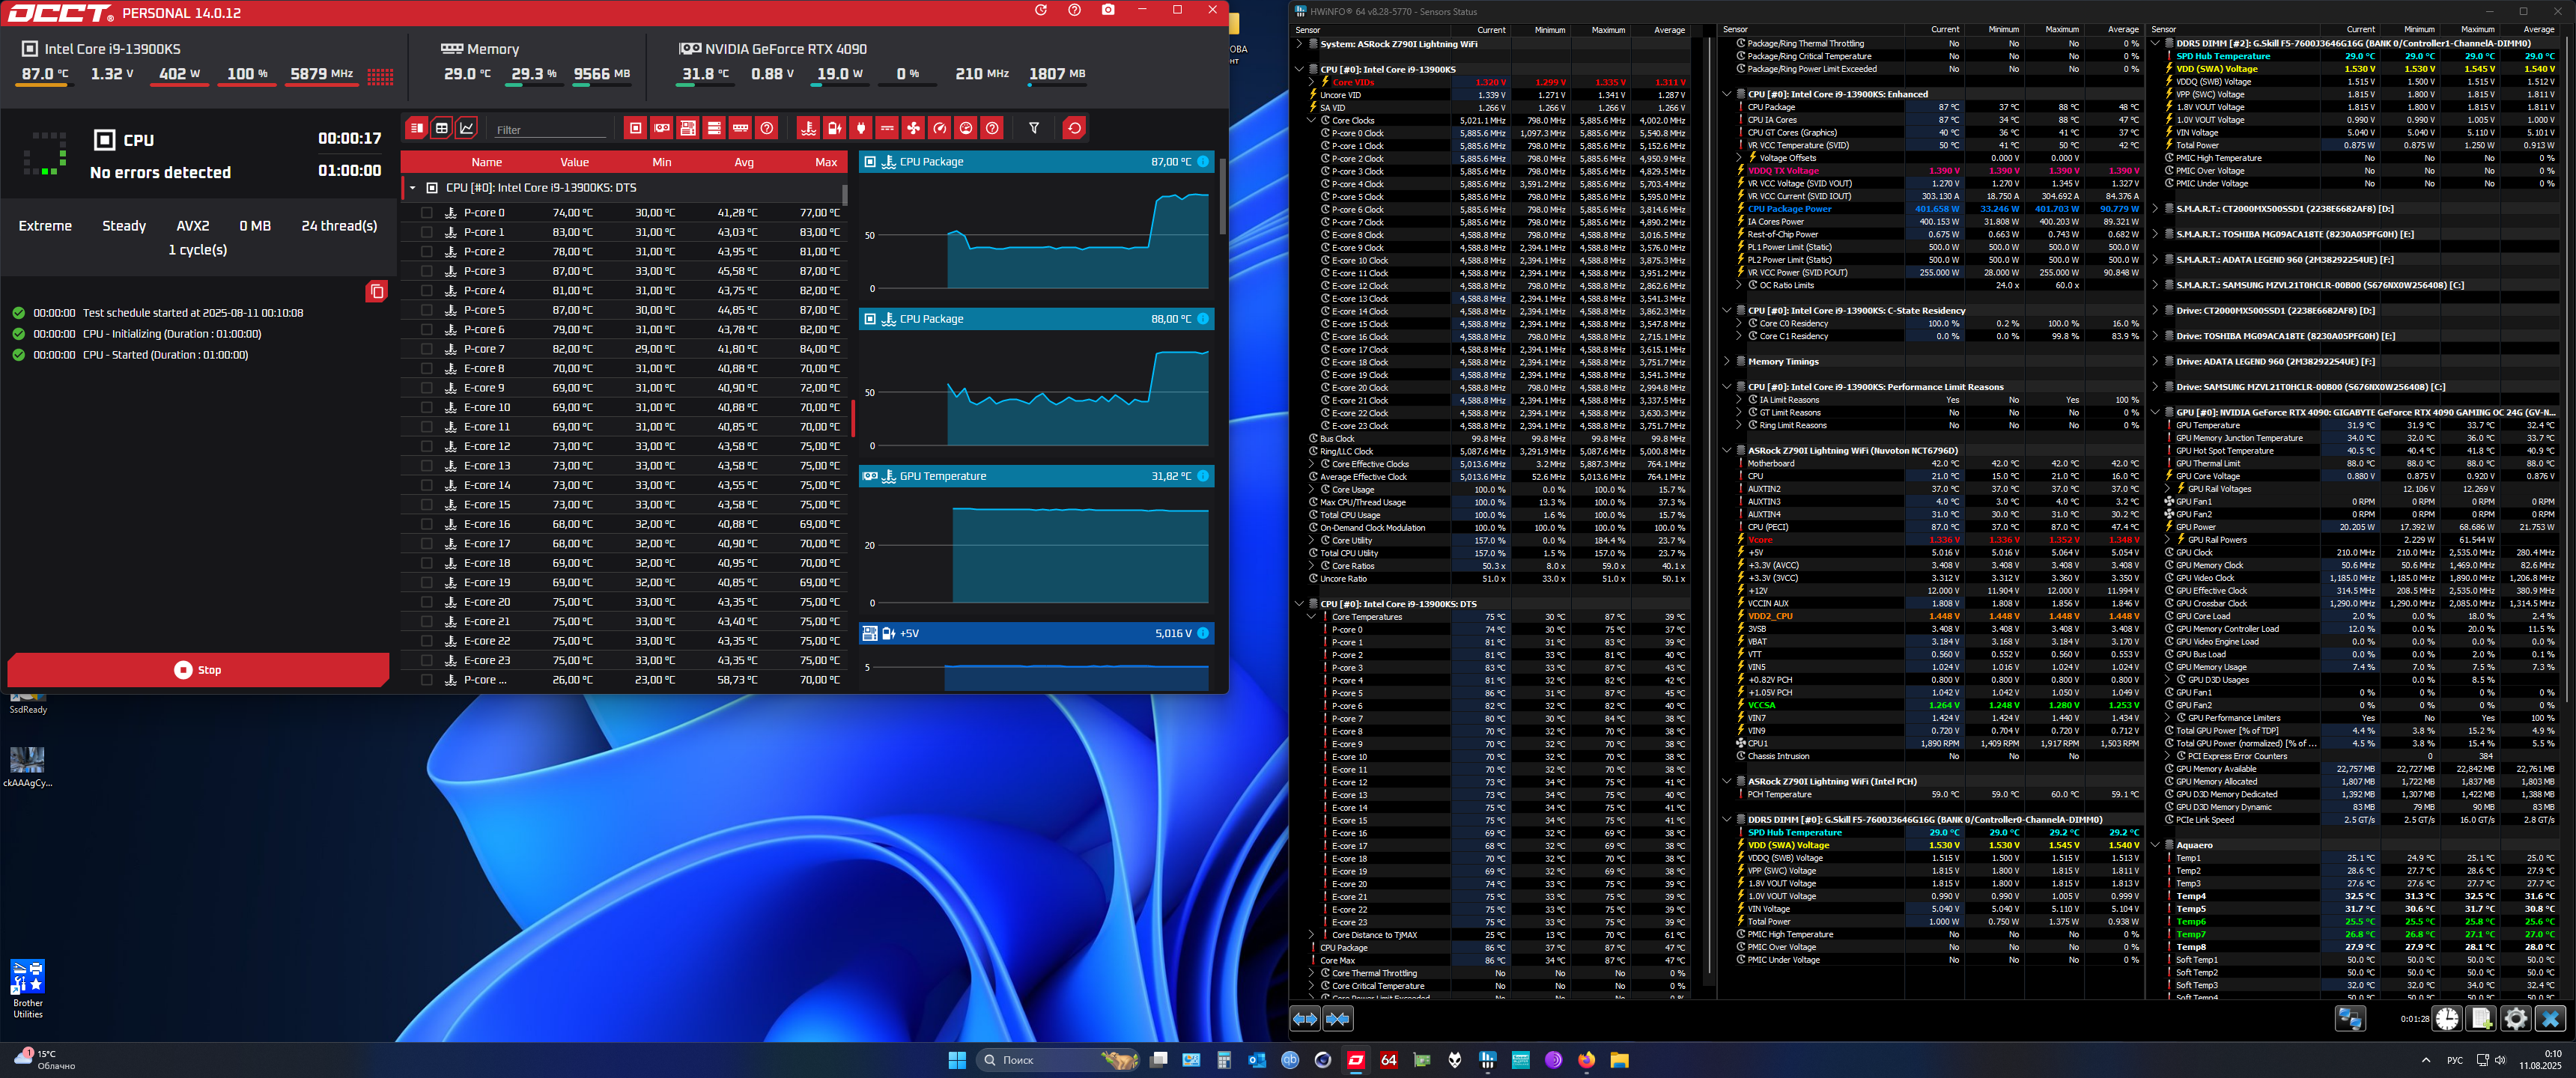Viewport: 2576px width, 1078px height.
Task: Tick the E-core 12 checkbox
Action: (427, 446)
